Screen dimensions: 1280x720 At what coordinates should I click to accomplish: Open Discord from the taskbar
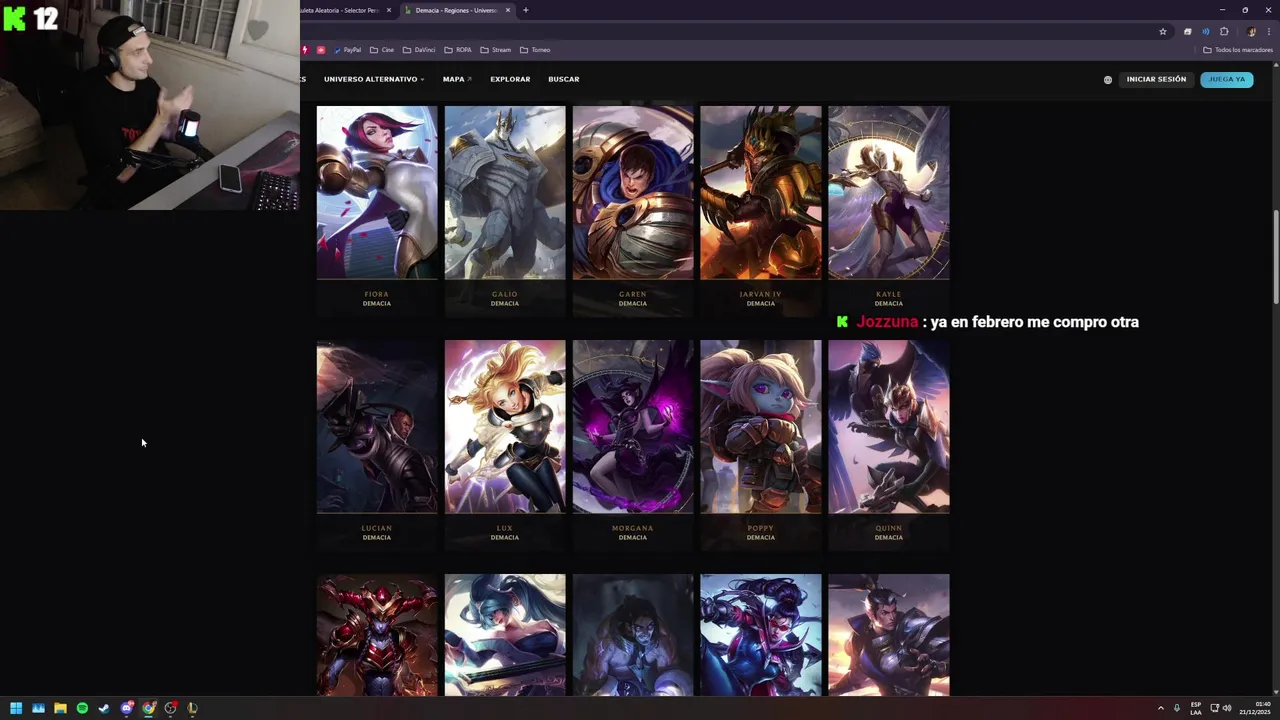click(x=126, y=708)
